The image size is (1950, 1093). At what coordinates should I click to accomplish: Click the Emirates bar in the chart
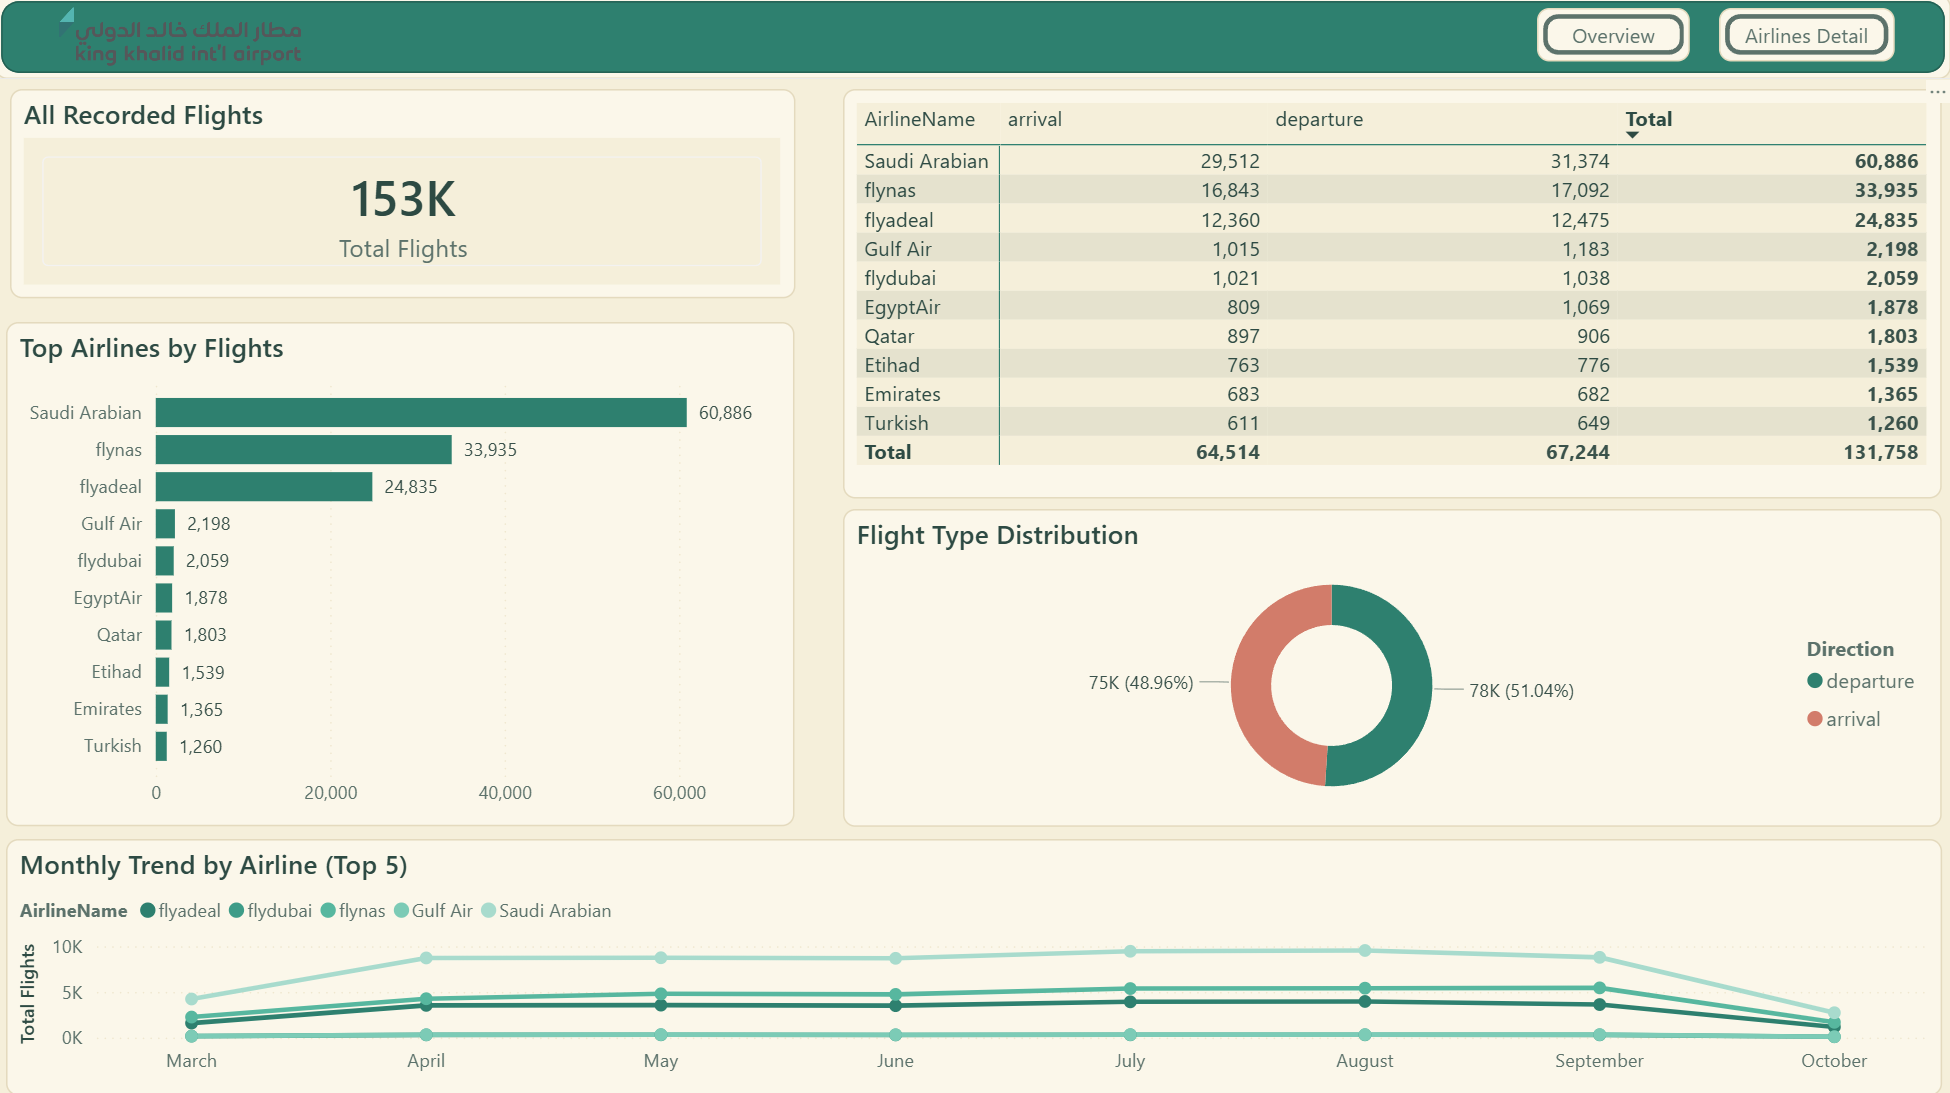162,709
